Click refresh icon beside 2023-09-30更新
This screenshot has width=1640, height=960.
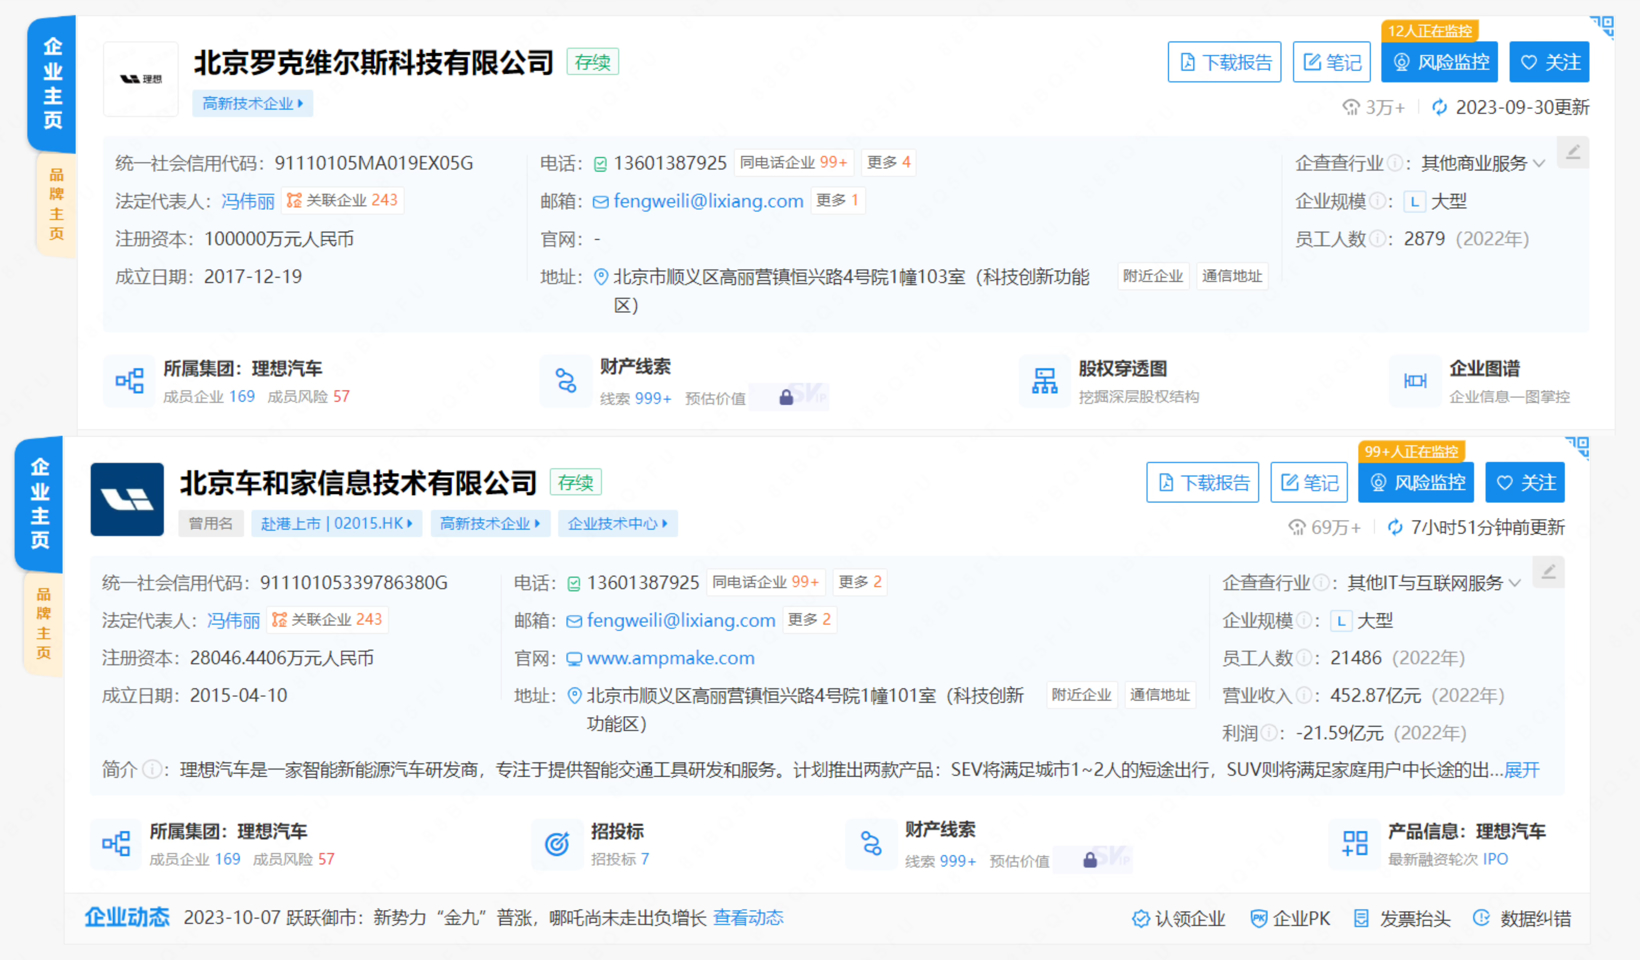pos(1439,107)
